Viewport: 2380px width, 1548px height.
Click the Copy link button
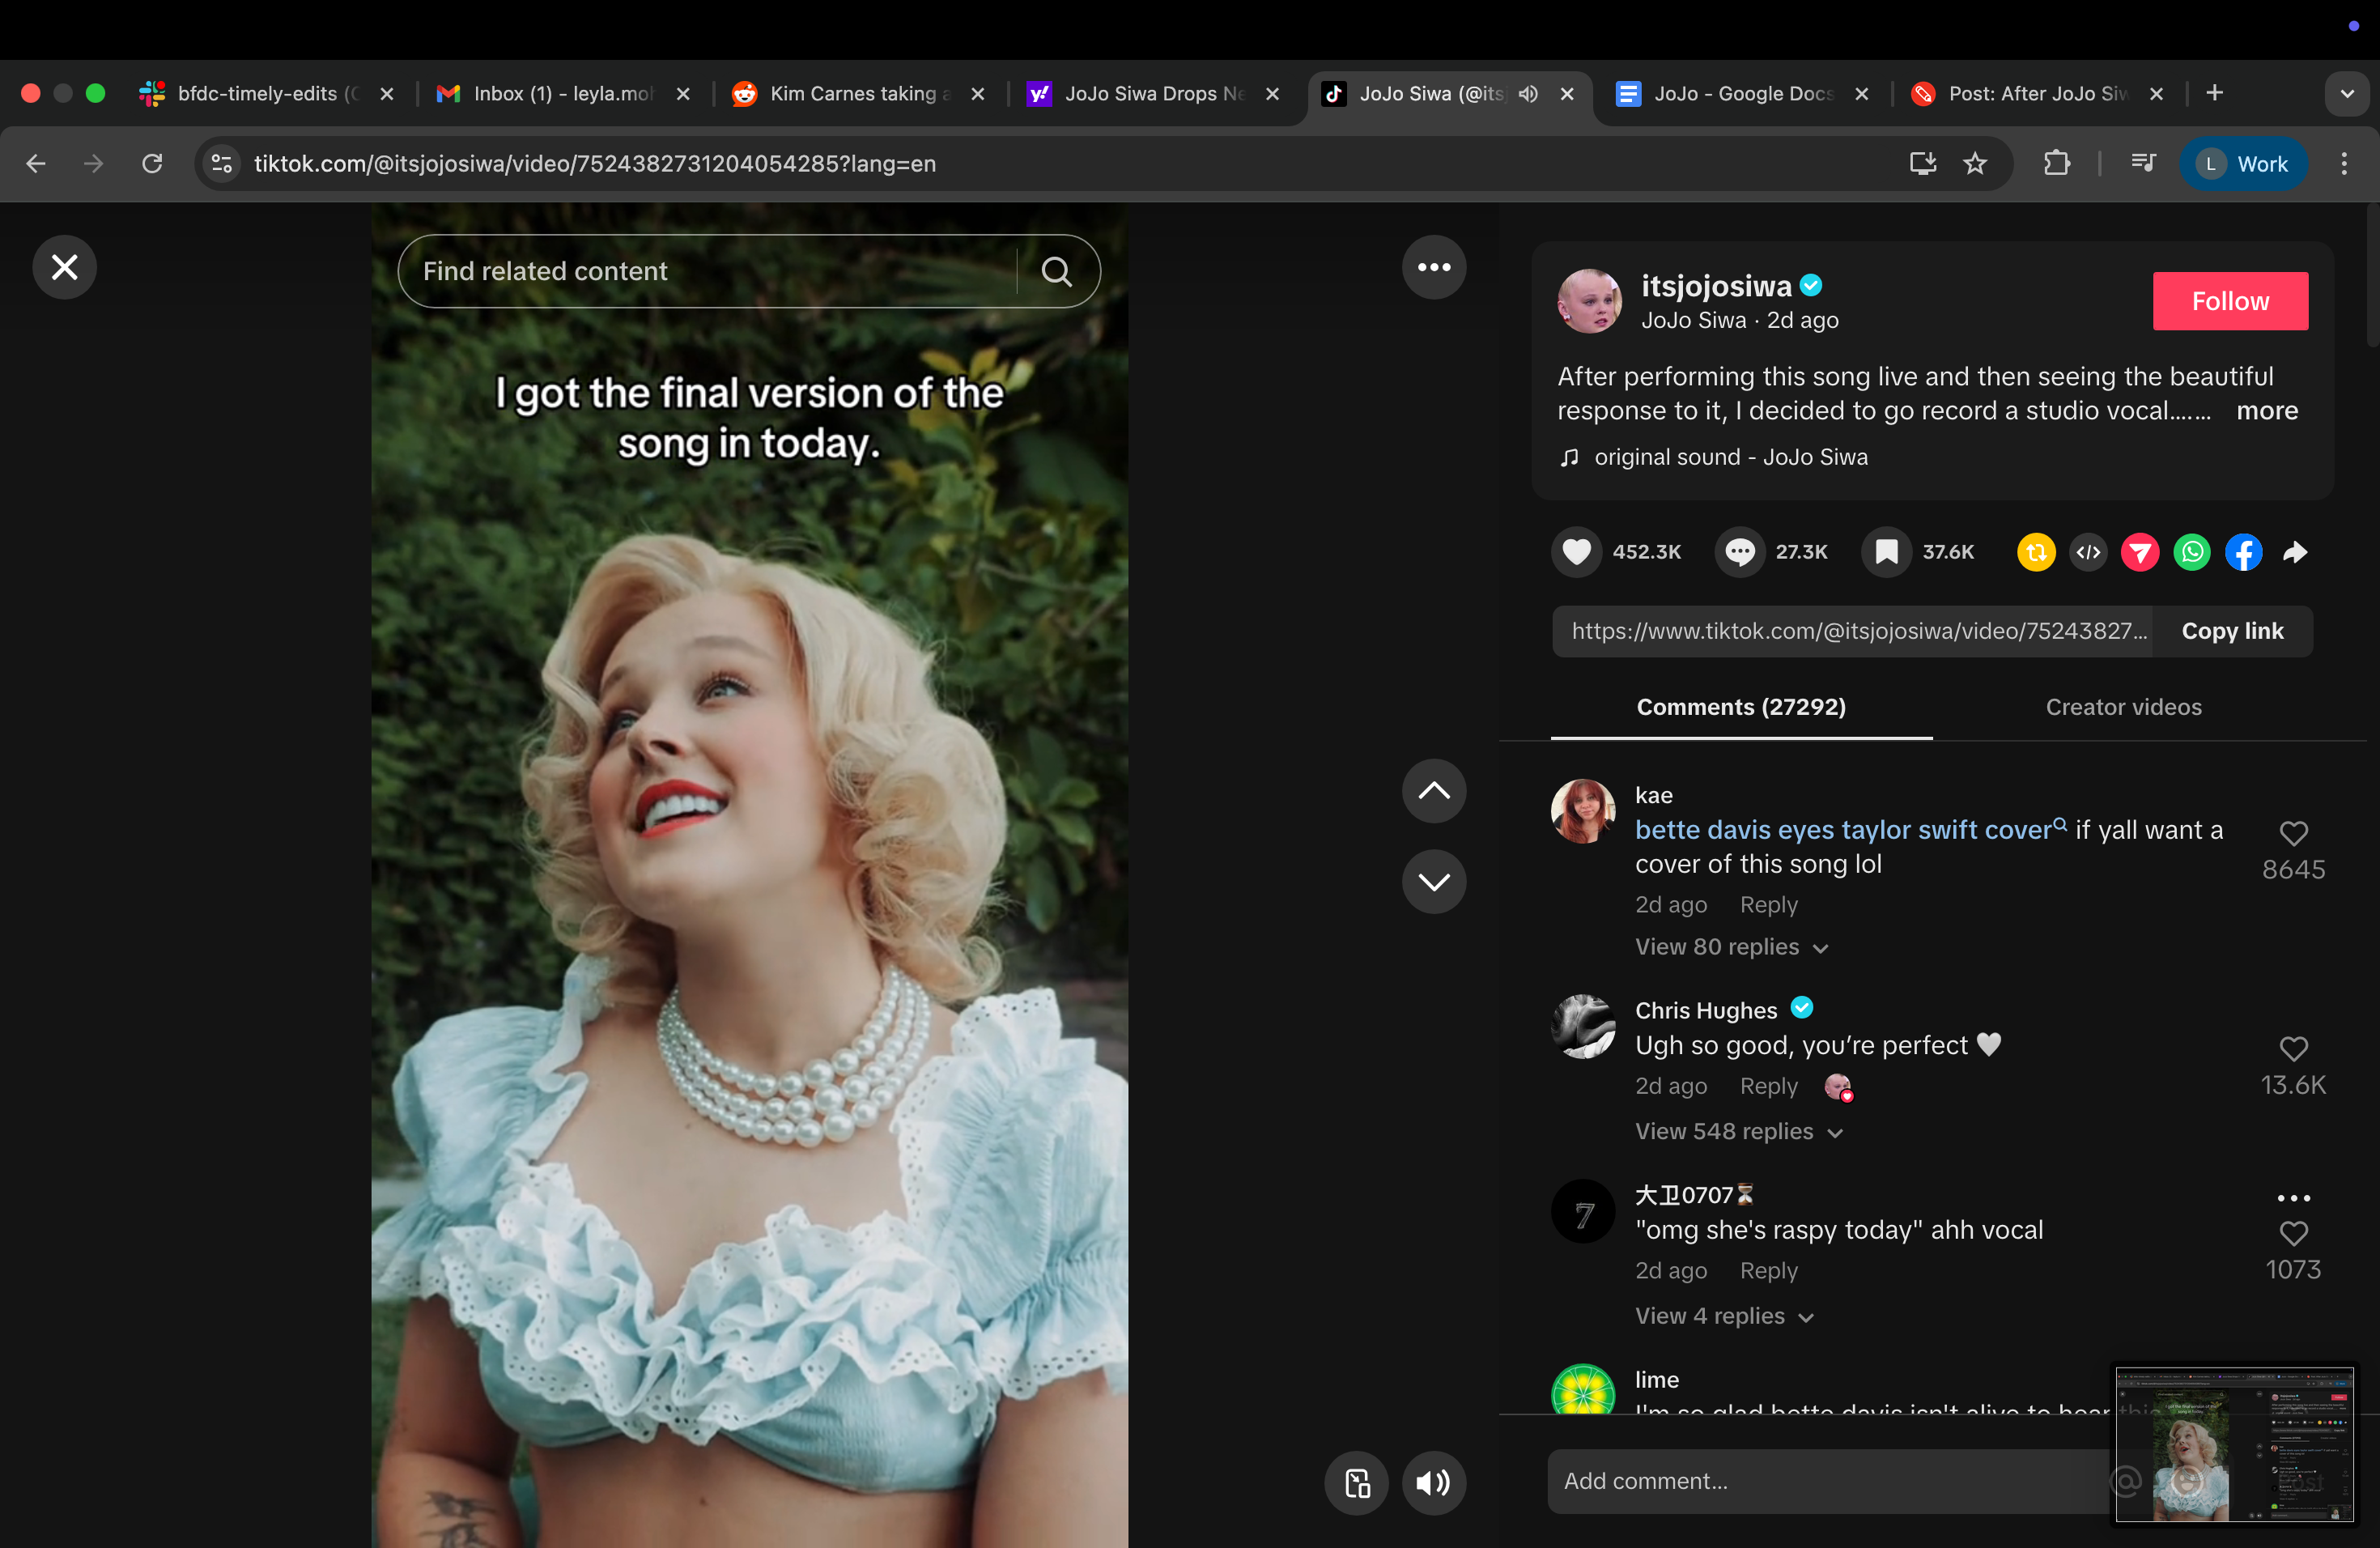click(2232, 631)
